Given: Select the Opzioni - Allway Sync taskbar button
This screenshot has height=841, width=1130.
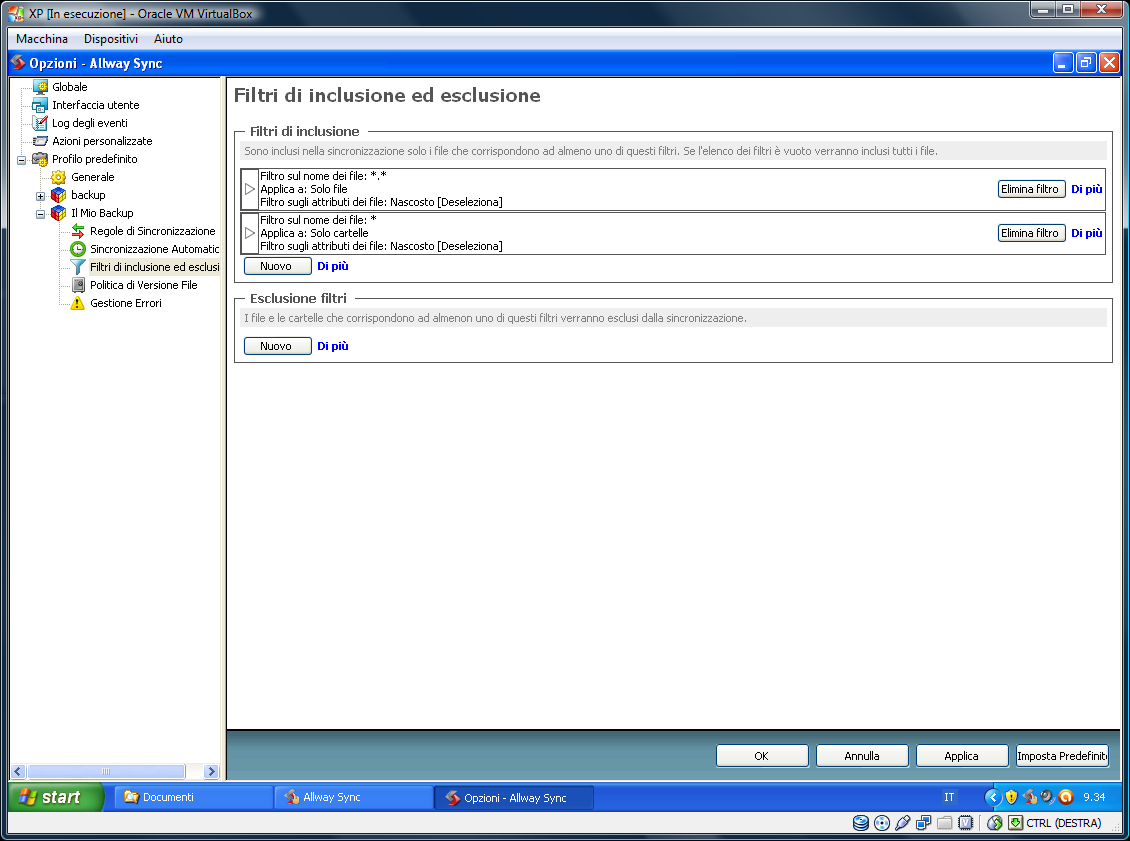Looking at the screenshot, I should (x=514, y=798).
